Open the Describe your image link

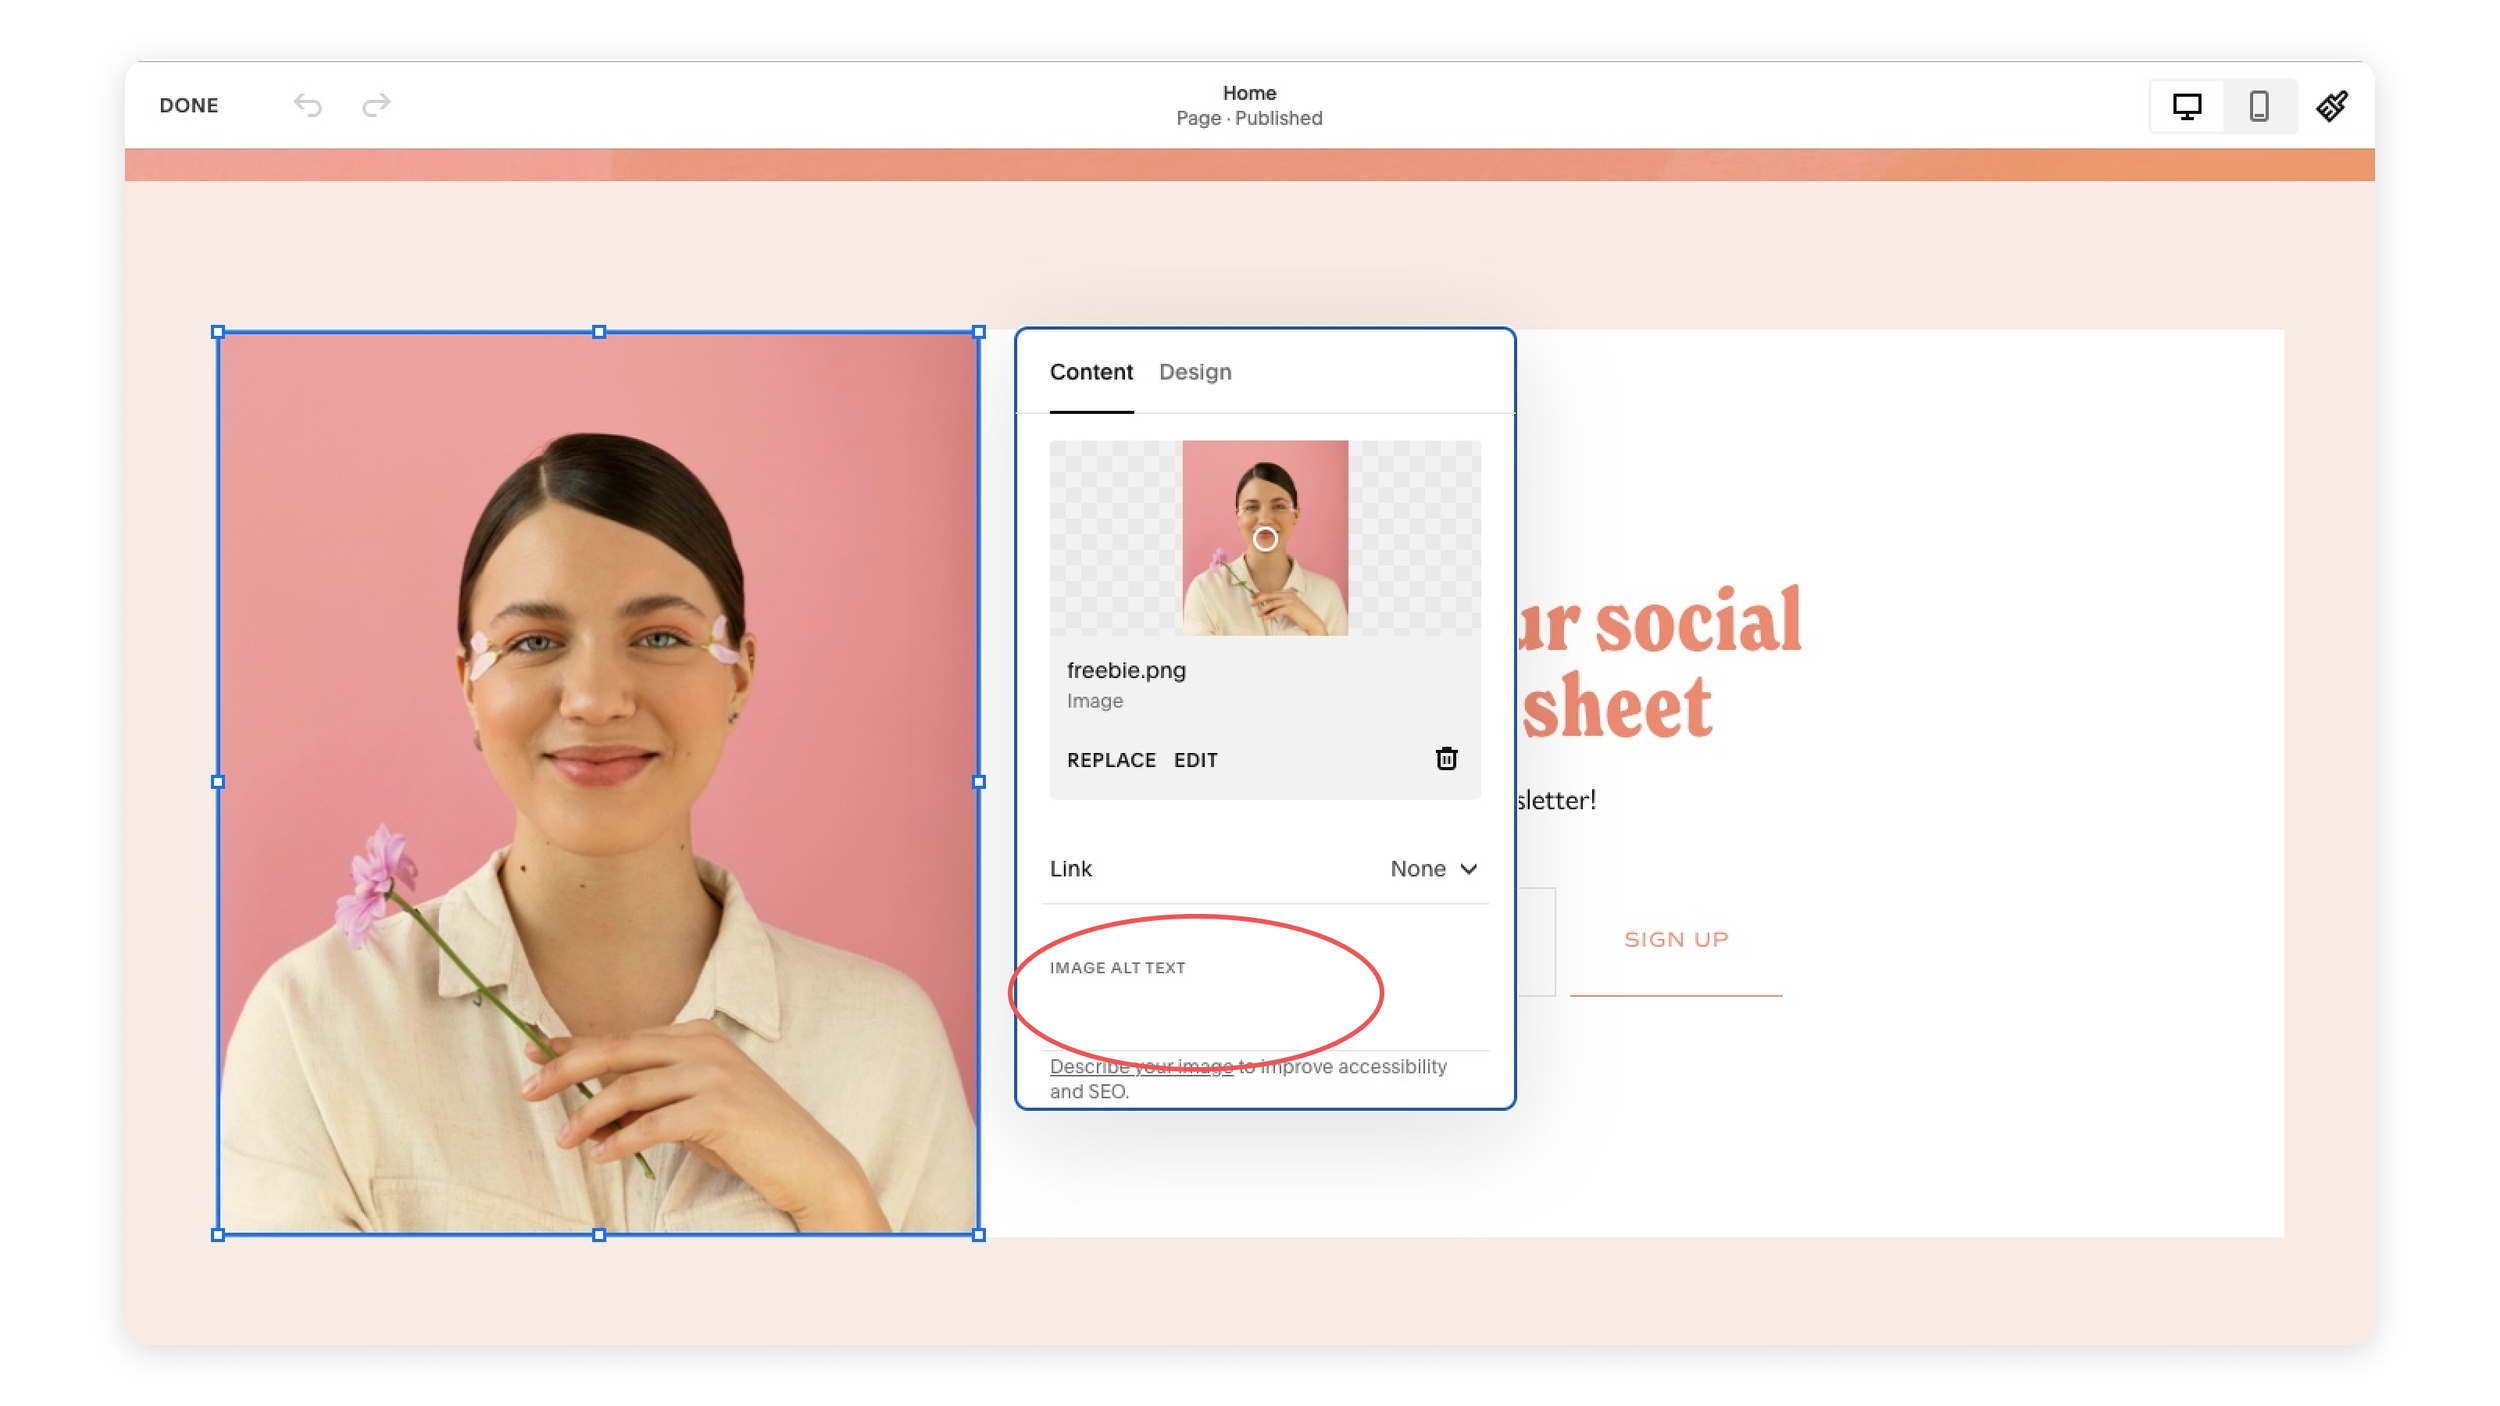click(x=1140, y=1066)
